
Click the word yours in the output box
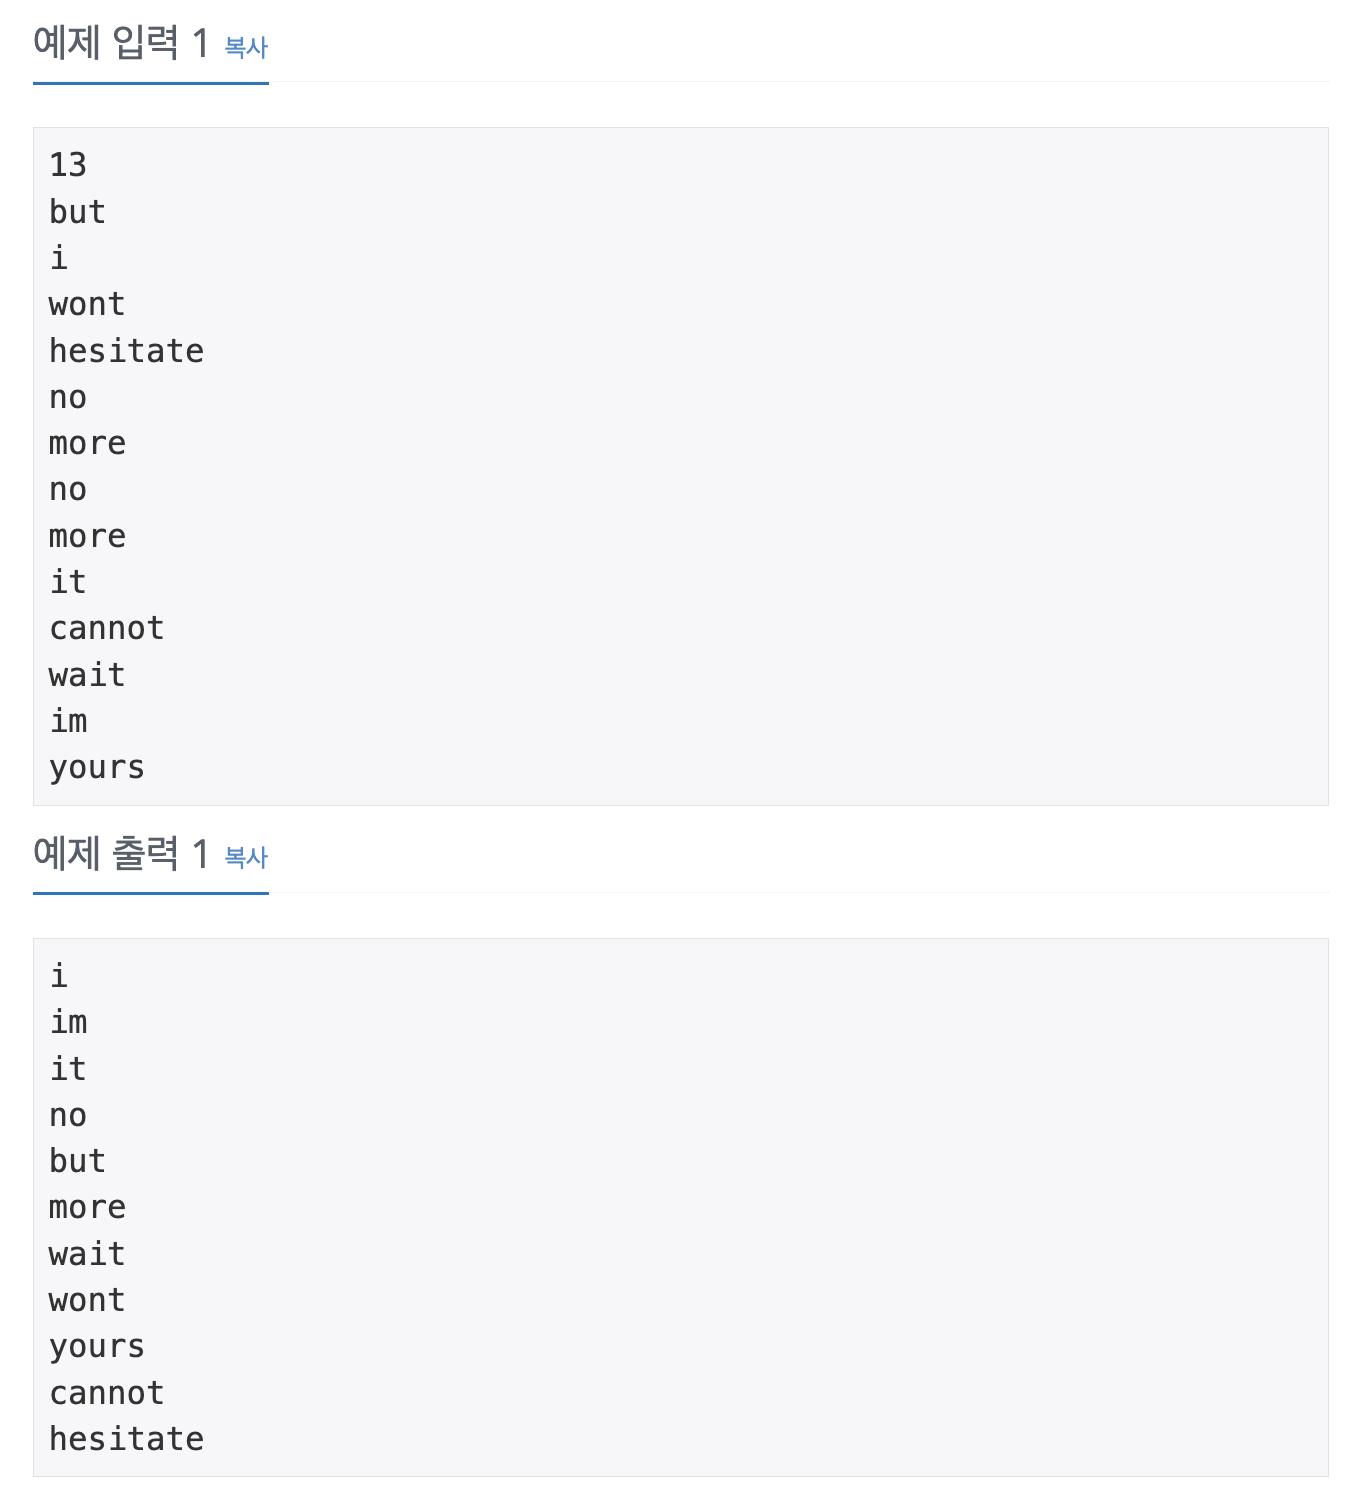point(96,1345)
